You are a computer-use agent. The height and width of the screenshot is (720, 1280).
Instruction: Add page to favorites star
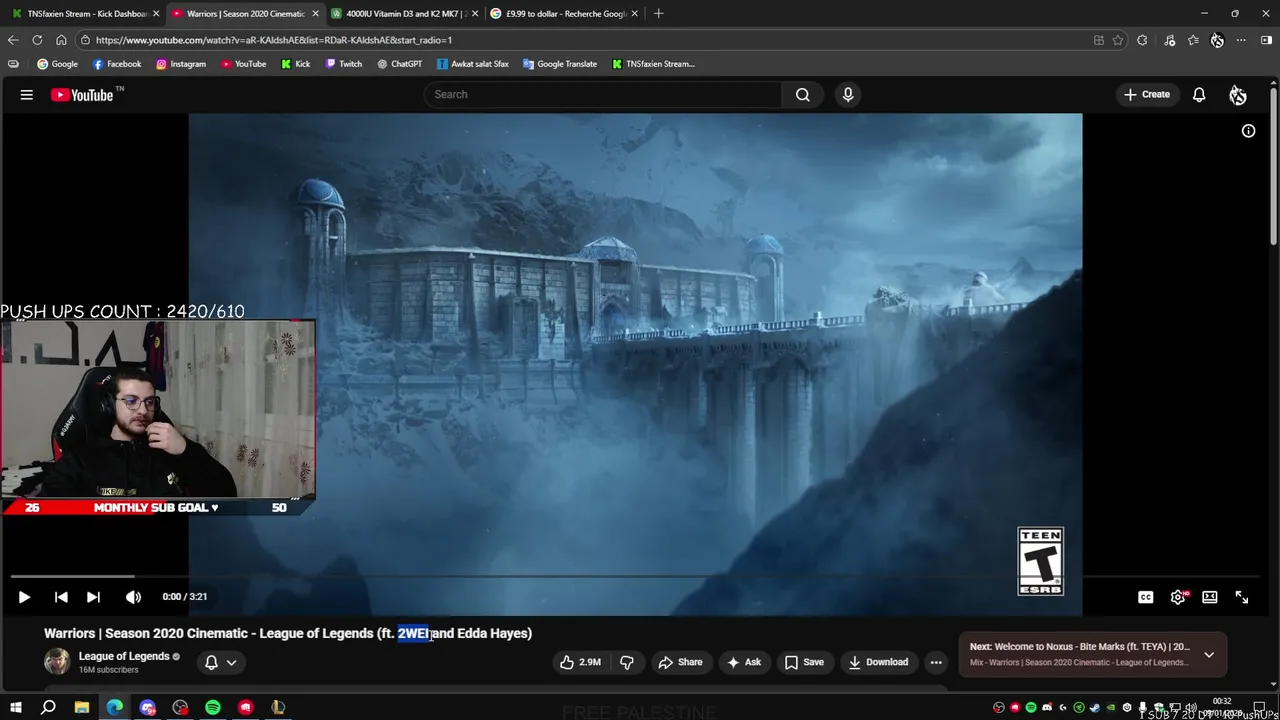click(x=1118, y=40)
